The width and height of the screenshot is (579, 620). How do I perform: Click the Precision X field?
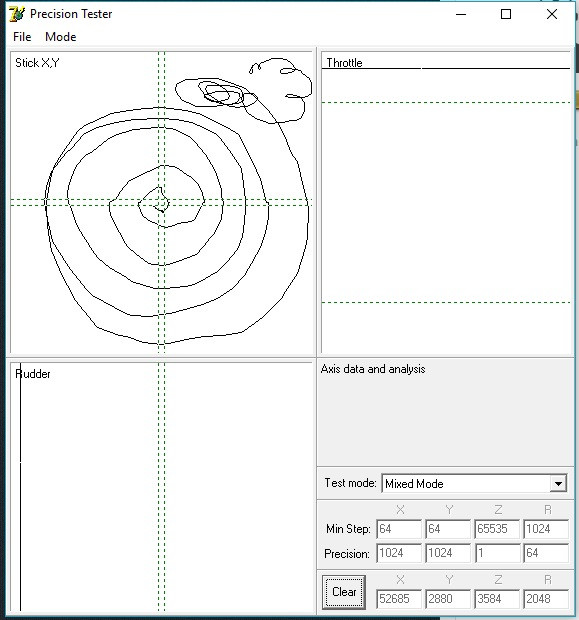pyautogui.click(x=399, y=553)
